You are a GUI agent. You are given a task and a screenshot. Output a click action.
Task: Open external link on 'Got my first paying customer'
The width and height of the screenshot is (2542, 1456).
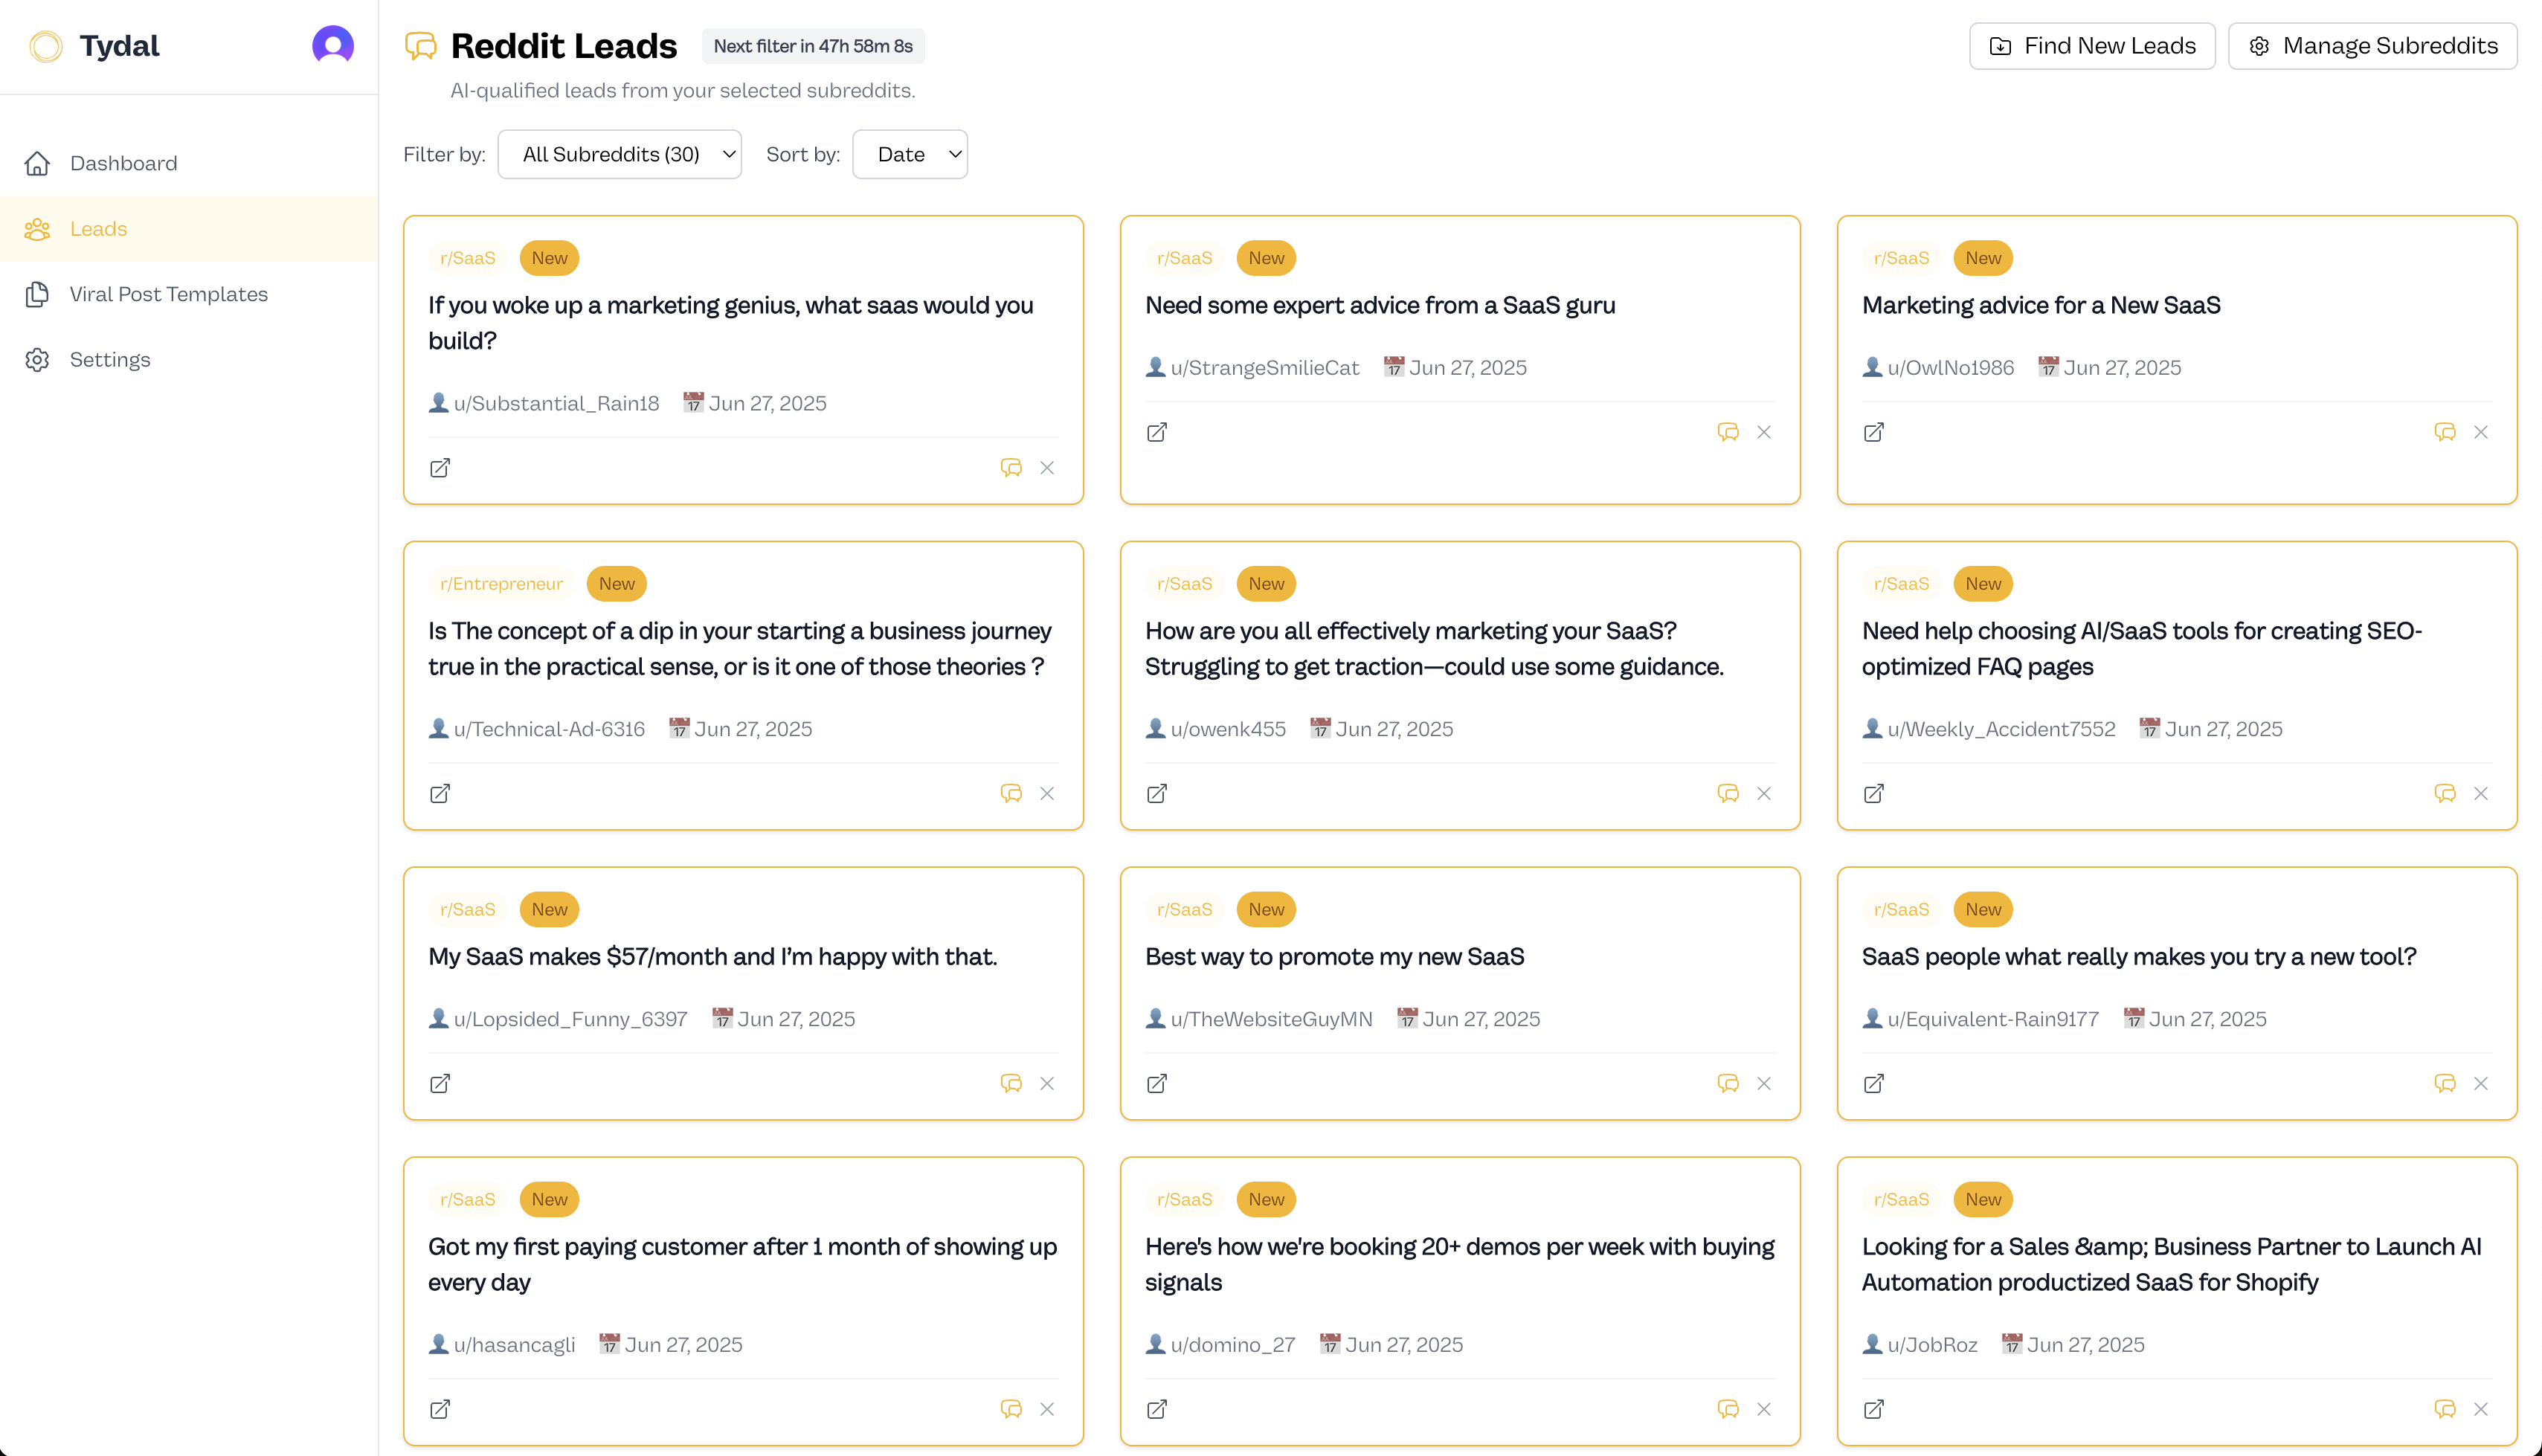pyautogui.click(x=440, y=1409)
